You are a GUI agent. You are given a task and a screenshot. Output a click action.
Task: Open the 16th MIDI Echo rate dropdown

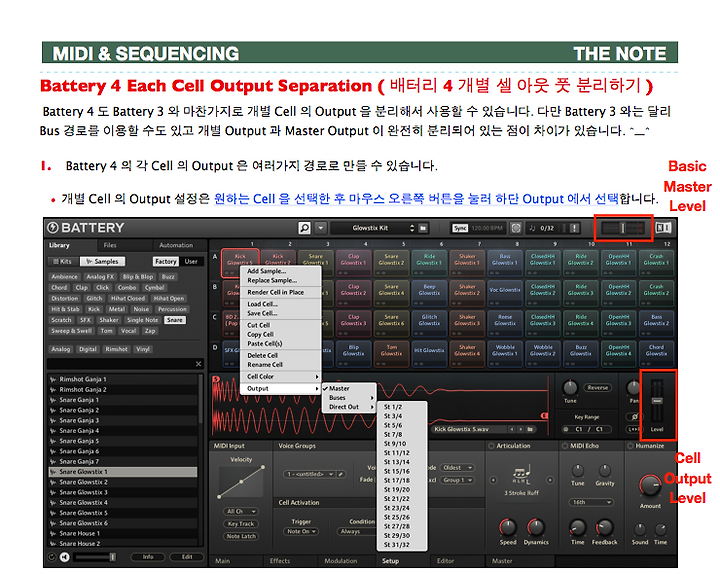click(x=591, y=502)
